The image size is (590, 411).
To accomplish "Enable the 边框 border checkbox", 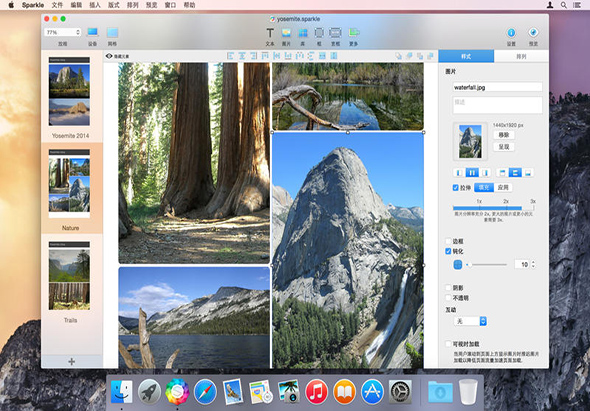I will 448,241.
